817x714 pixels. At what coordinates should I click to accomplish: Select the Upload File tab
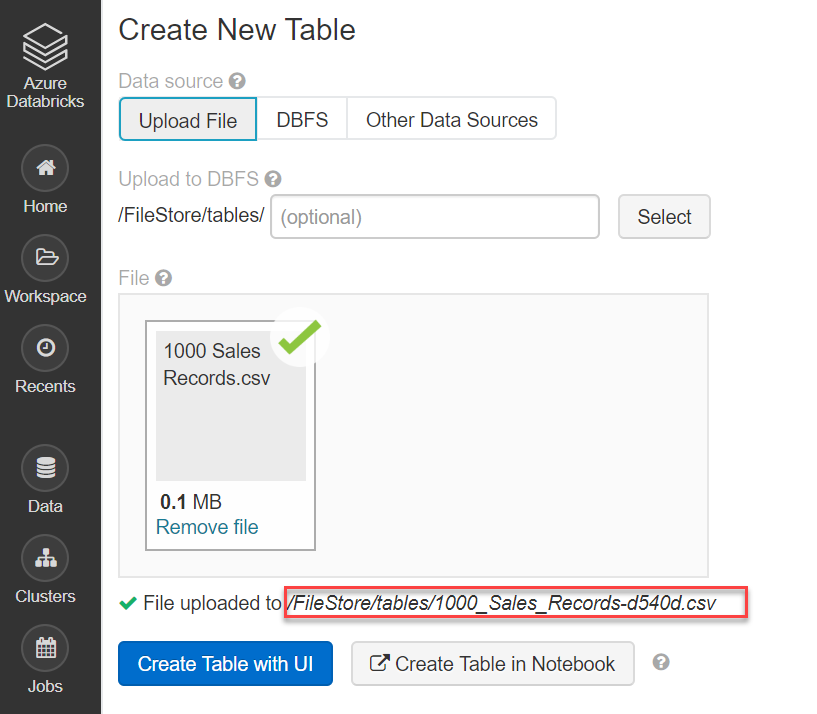188,120
